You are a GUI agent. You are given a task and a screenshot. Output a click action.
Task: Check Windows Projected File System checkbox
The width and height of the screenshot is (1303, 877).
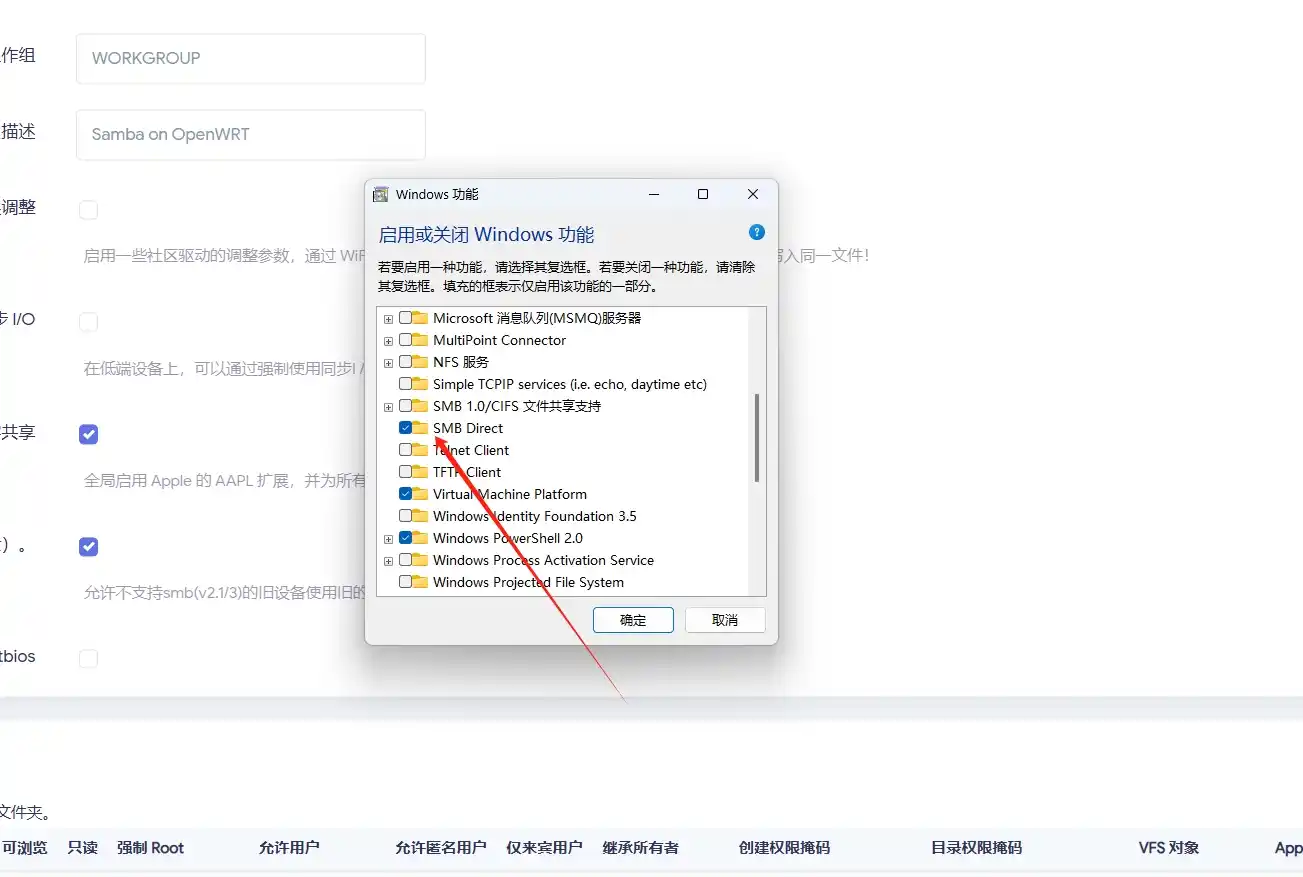(x=405, y=582)
